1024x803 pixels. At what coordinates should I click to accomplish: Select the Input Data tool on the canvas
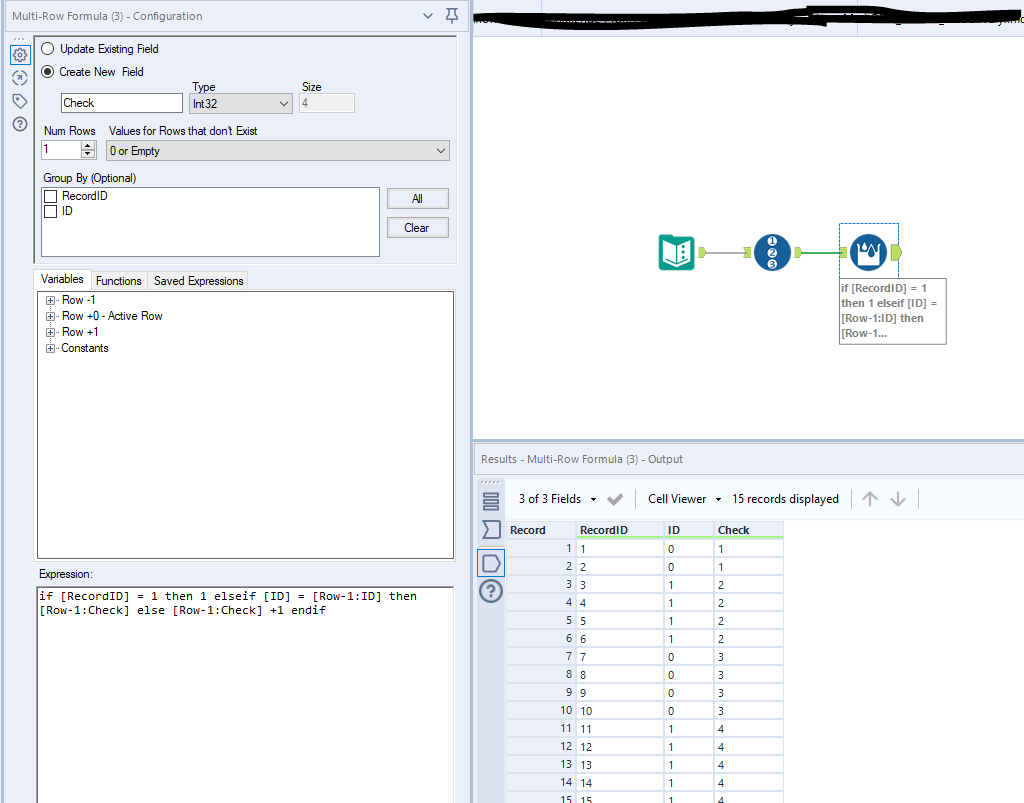675,253
